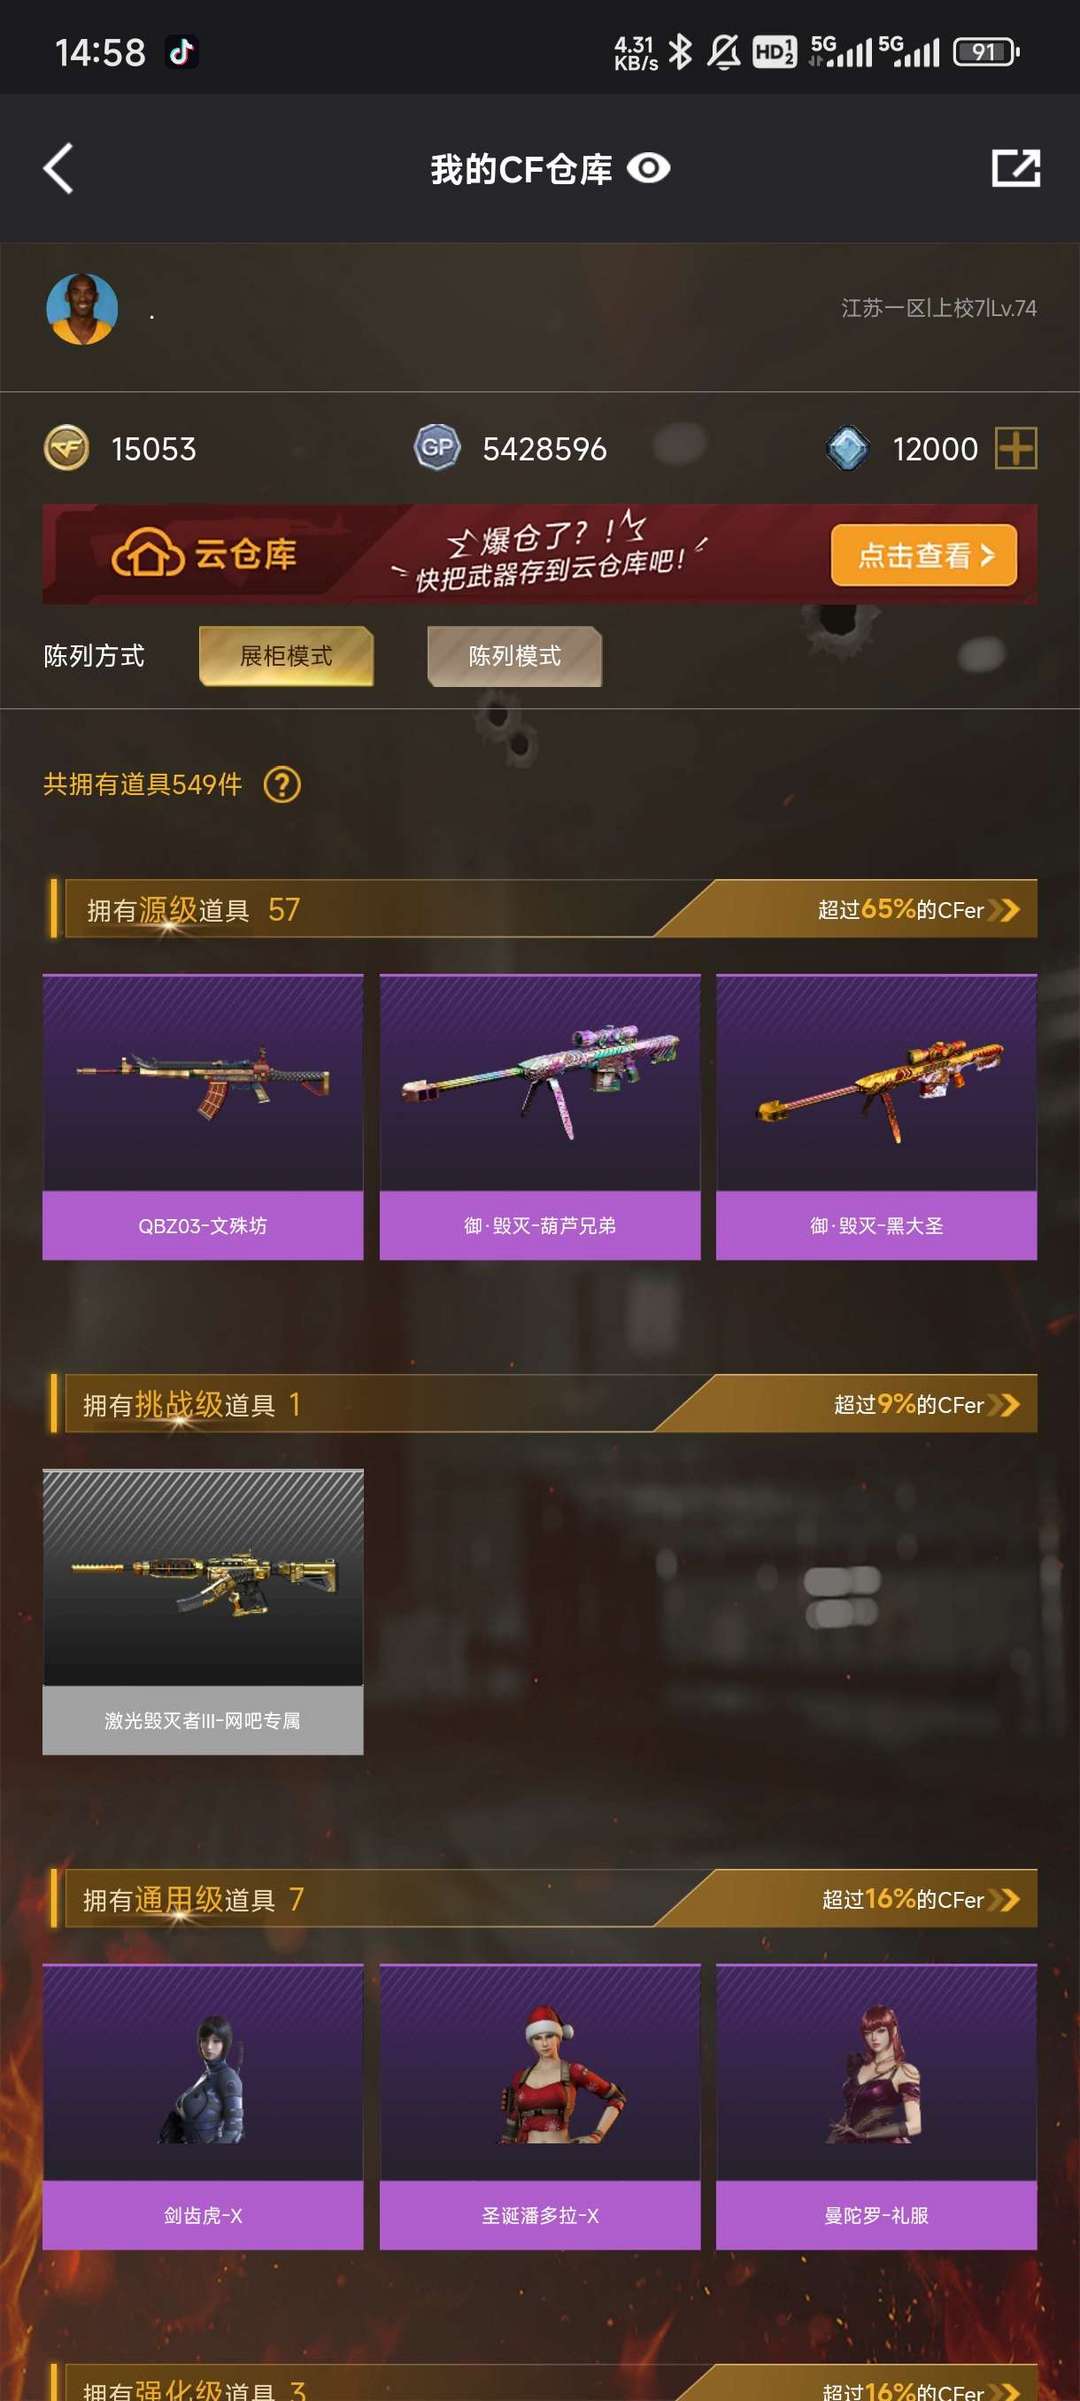Open the help question mark icon
This screenshot has width=1080, height=2401.
tap(282, 785)
